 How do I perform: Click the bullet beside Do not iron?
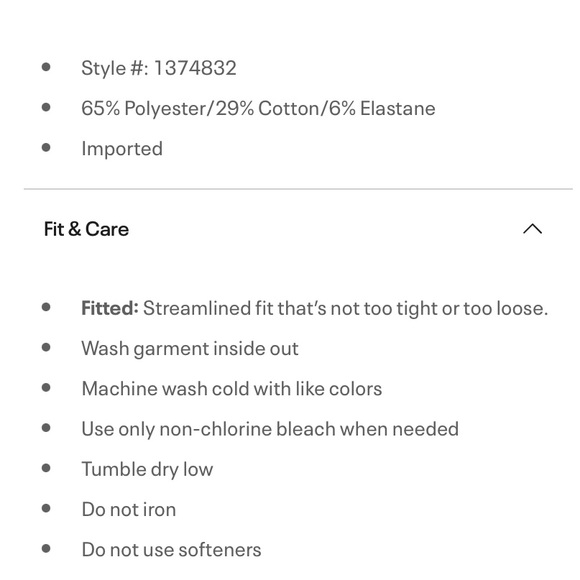pyautogui.click(x=46, y=509)
